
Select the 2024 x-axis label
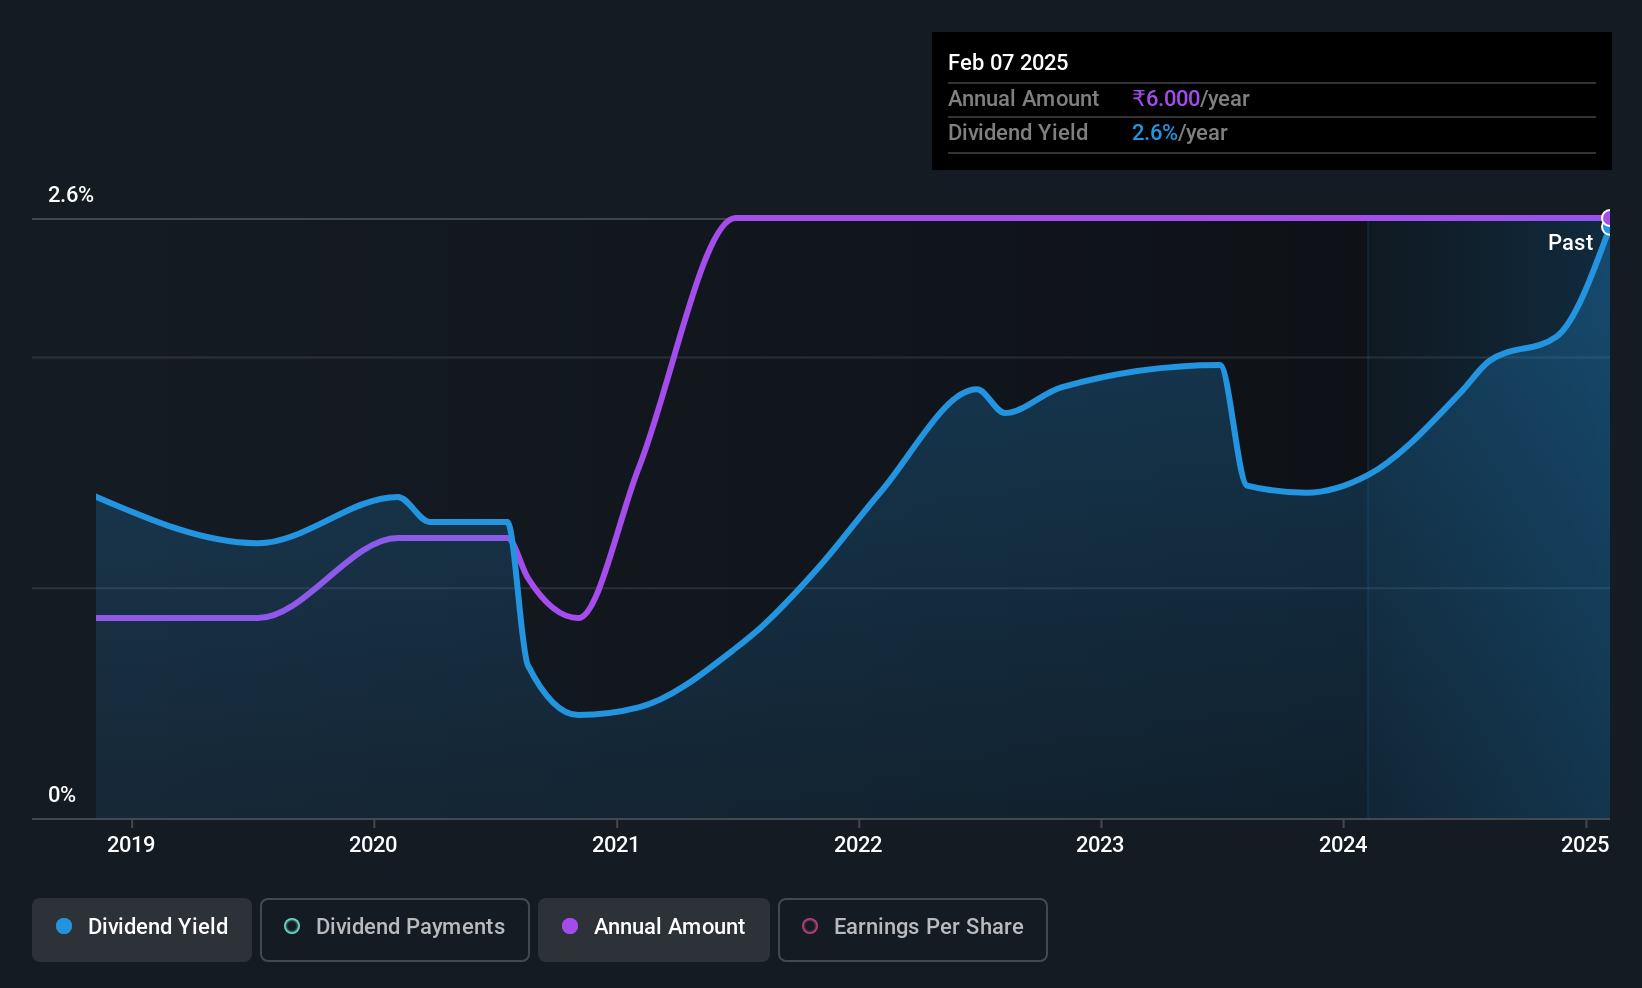[1343, 844]
